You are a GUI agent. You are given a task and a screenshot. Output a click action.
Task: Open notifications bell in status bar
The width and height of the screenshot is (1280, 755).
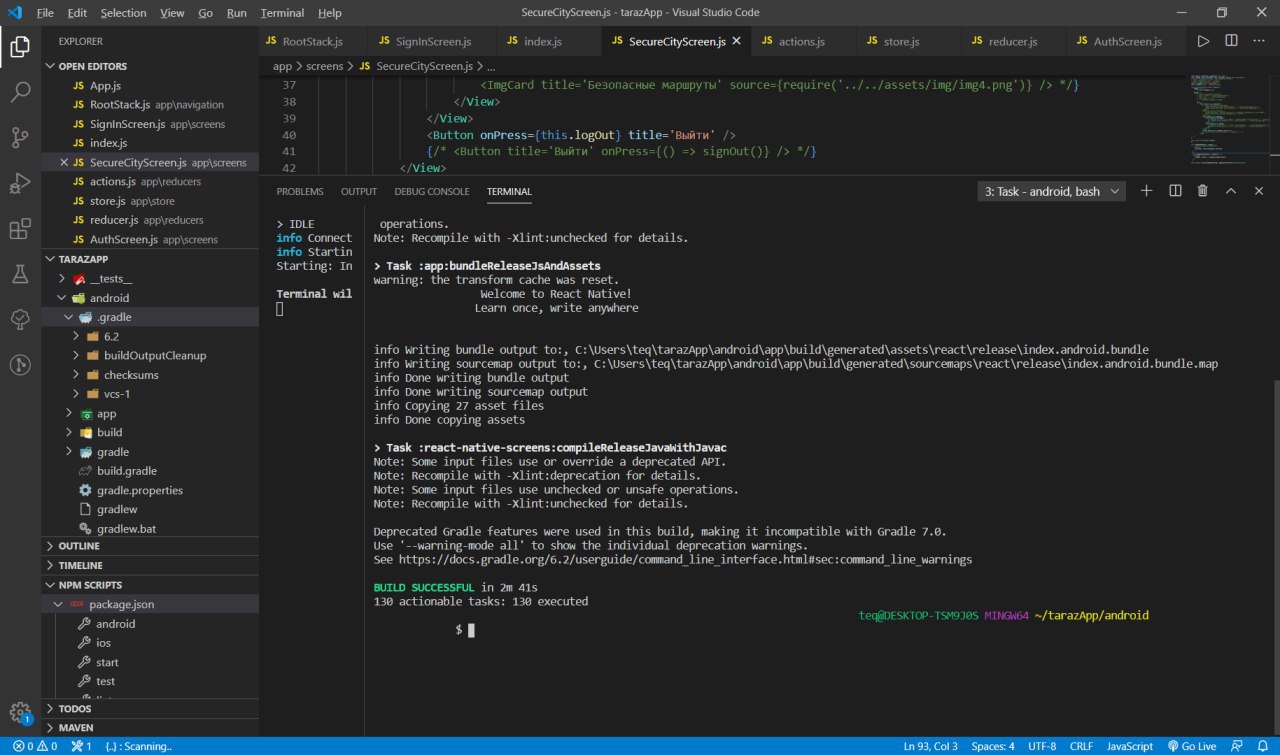click(1264, 746)
